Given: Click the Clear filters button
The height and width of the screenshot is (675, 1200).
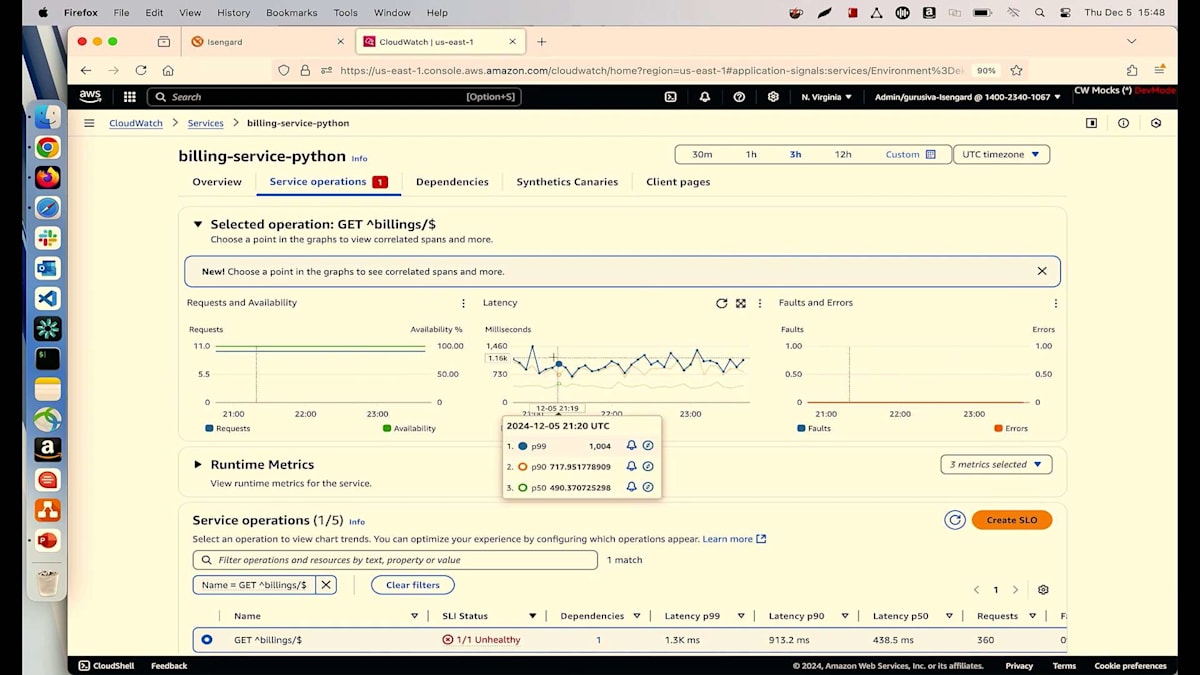Looking at the screenshot, I should click(x=412, y=585).
